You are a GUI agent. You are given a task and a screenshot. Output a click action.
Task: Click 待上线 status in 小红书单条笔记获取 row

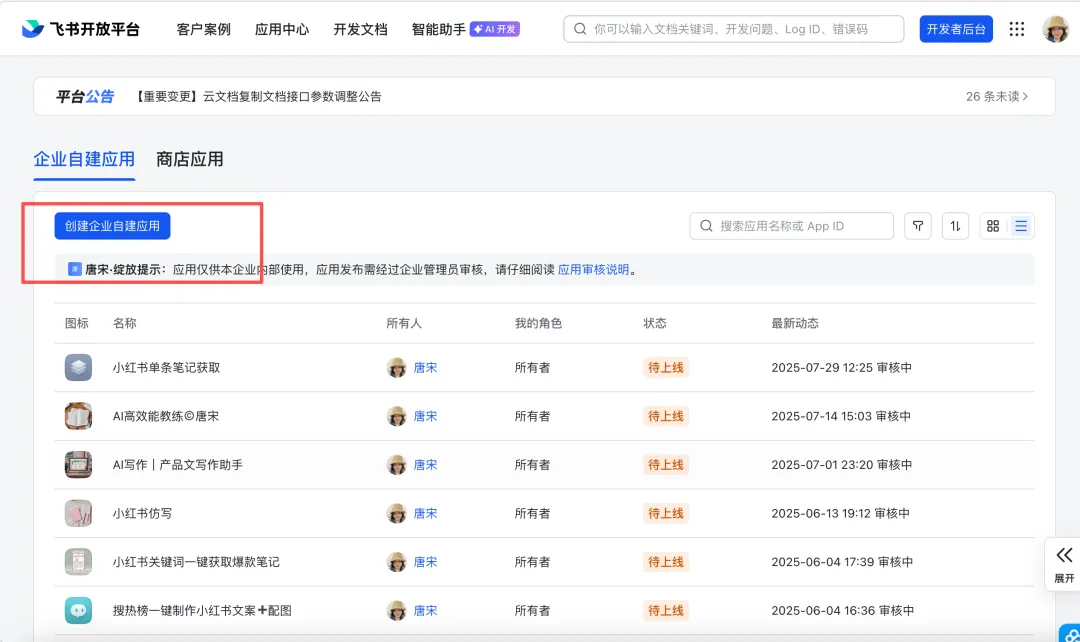click(665, 368)
